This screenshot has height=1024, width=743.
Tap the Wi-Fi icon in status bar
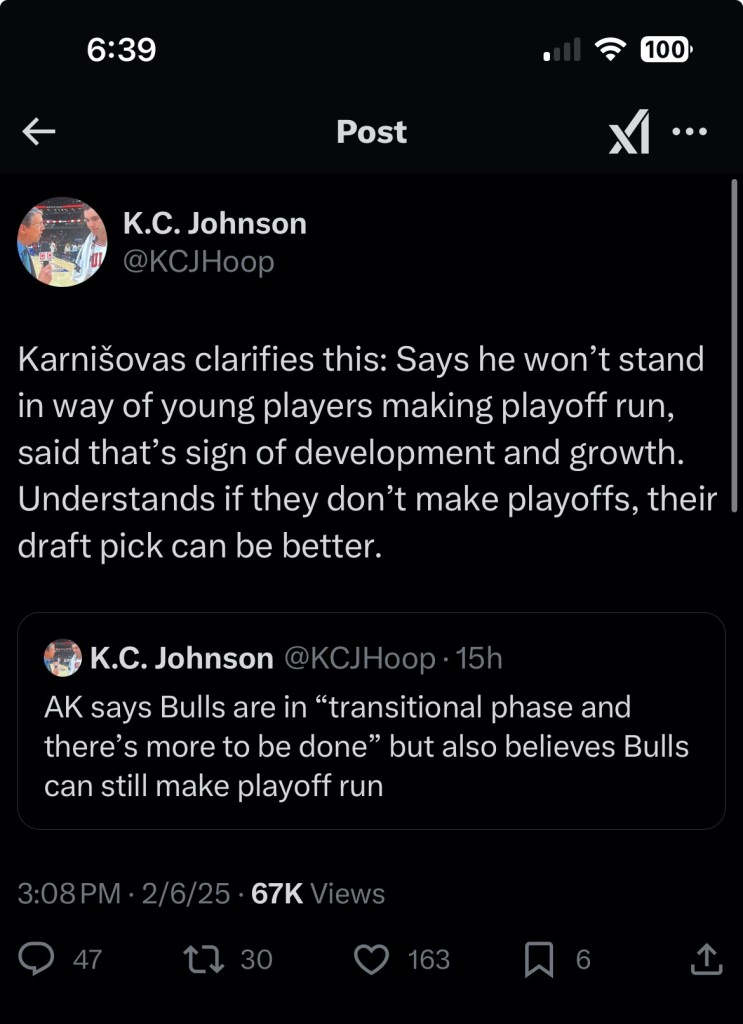coord(607,49)
